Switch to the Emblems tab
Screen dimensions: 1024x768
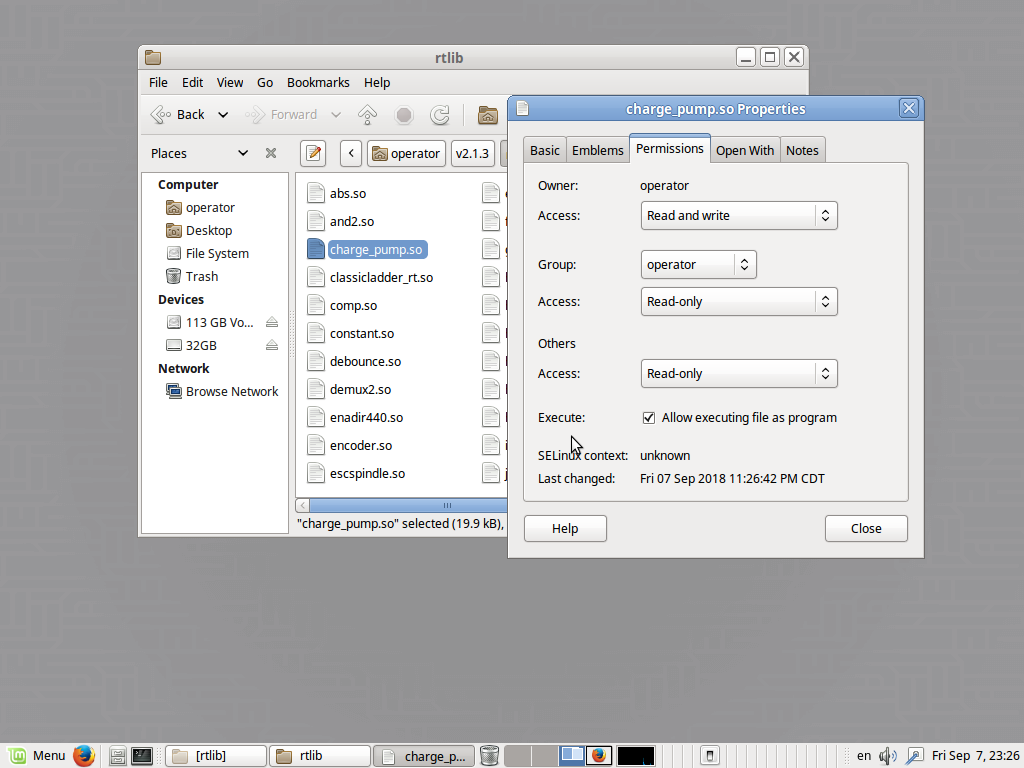pyautogui.click(x=598, y=150)
